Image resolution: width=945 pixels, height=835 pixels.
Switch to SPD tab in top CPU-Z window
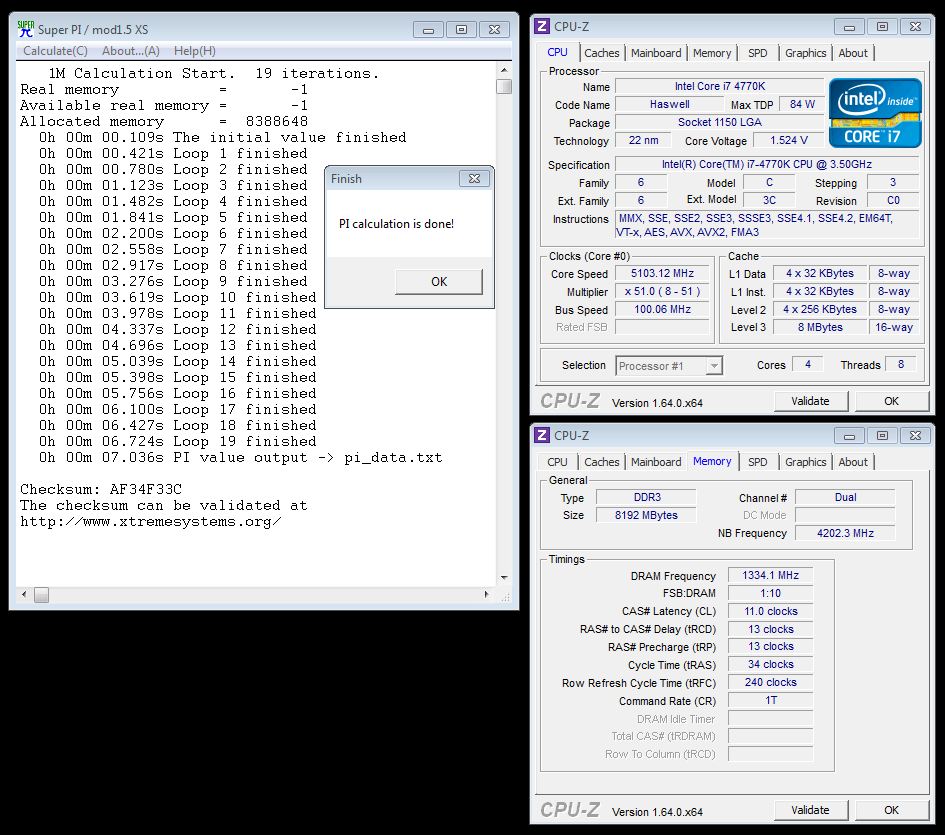coord(758,53)
